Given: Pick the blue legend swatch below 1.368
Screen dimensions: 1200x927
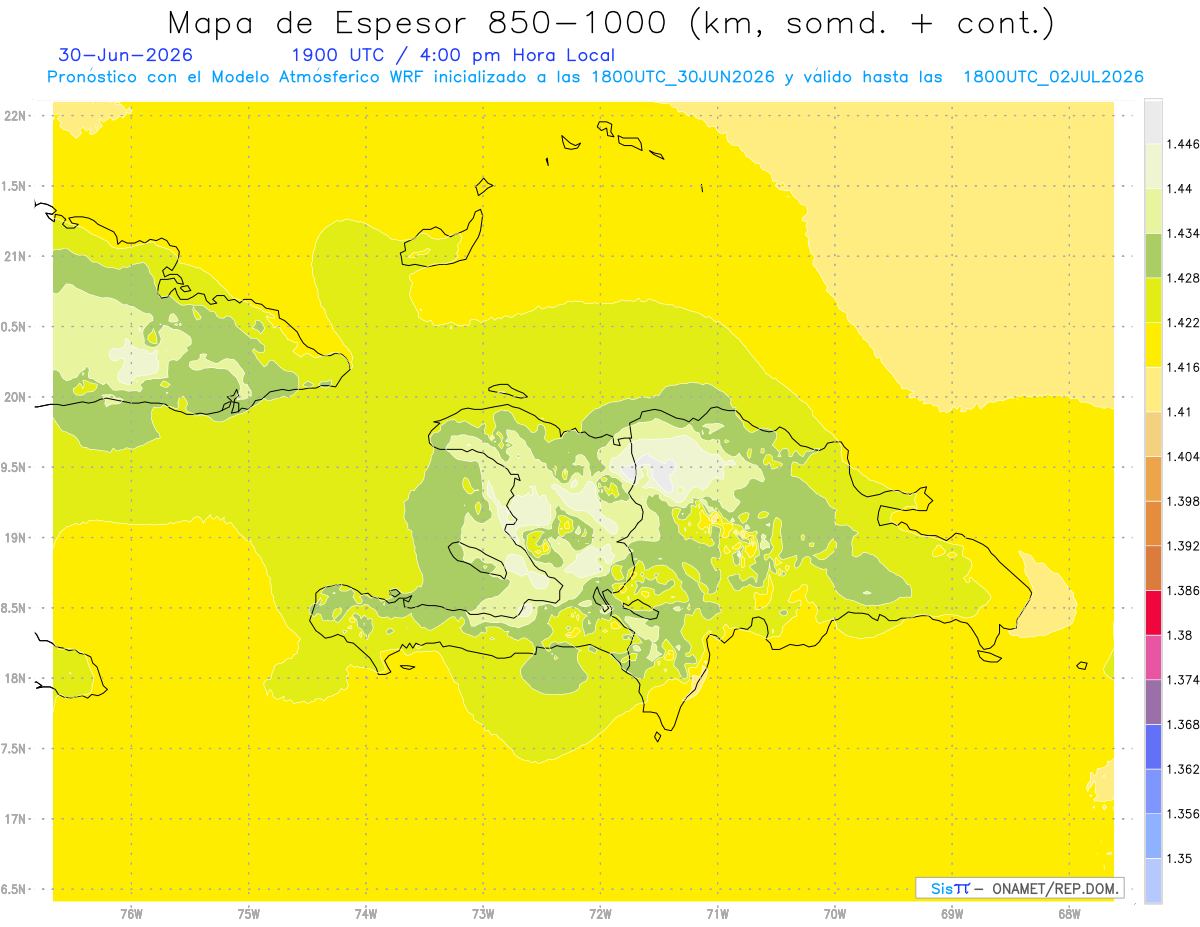Looking at the screenshot, I should click(x=1152, y=746).
